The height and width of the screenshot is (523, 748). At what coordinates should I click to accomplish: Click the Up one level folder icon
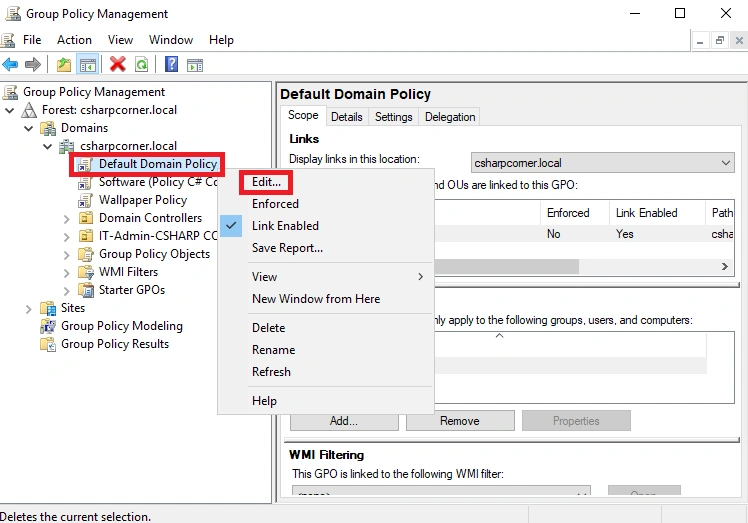pos(63,64)
